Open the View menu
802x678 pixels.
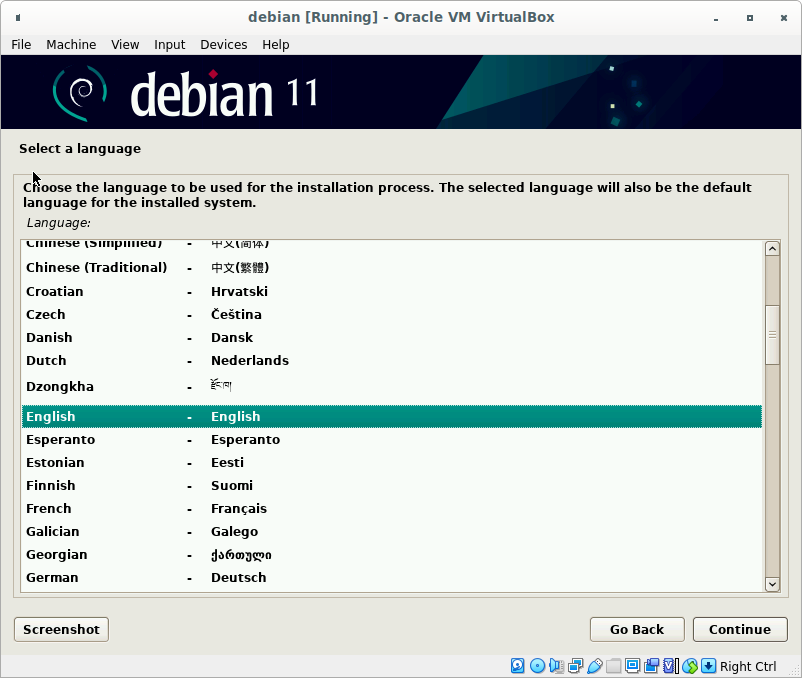pos(125,44)
